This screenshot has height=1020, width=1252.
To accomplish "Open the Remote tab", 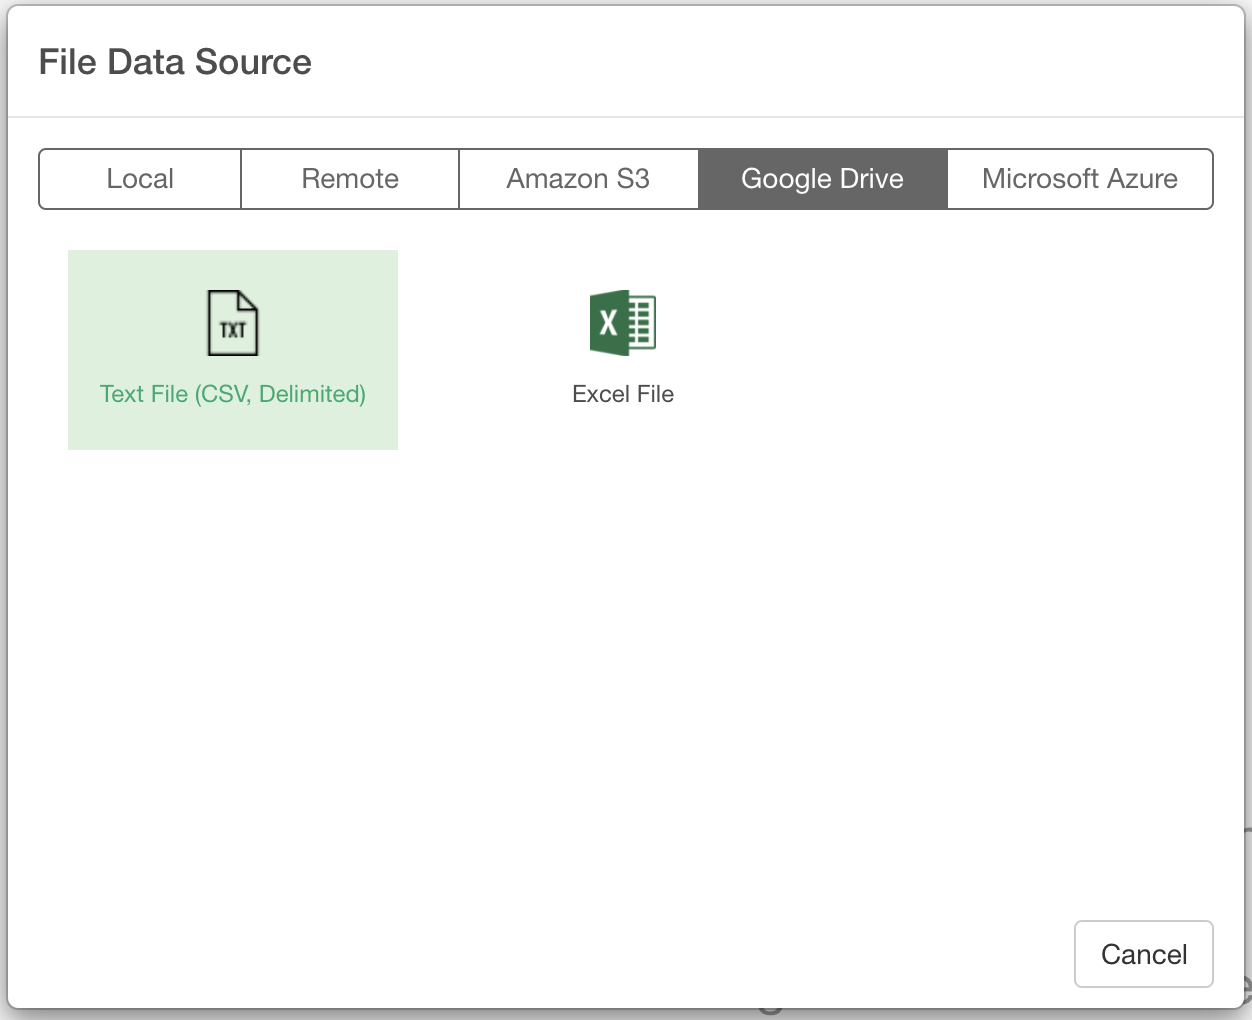I will (x=350, y=179).
